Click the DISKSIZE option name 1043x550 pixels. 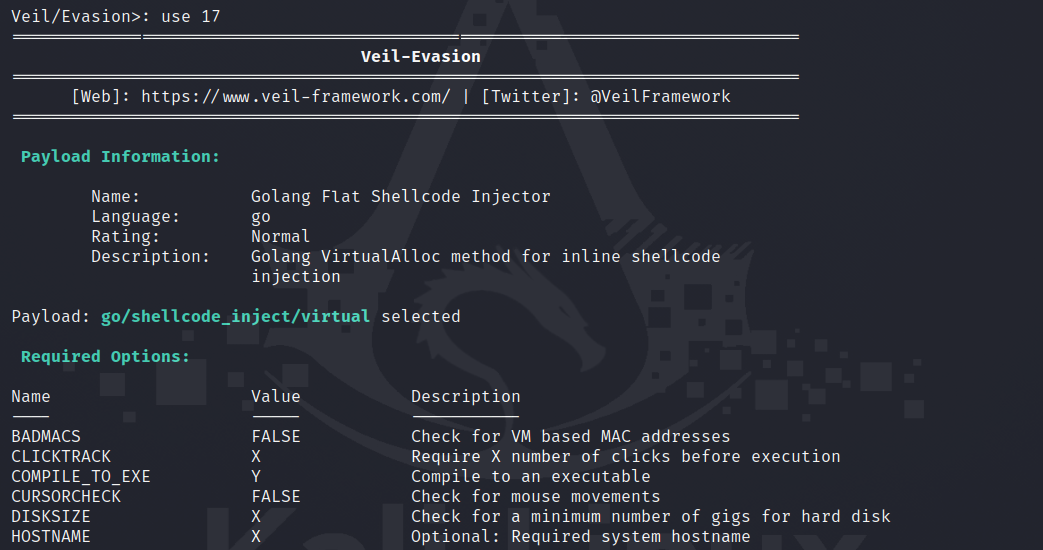tap(51, 517)
